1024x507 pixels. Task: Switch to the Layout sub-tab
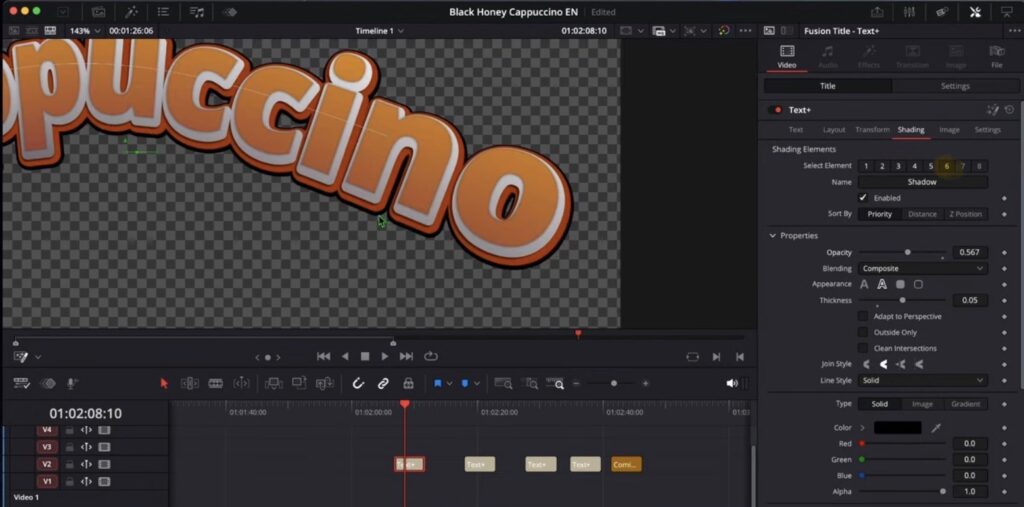834,129
